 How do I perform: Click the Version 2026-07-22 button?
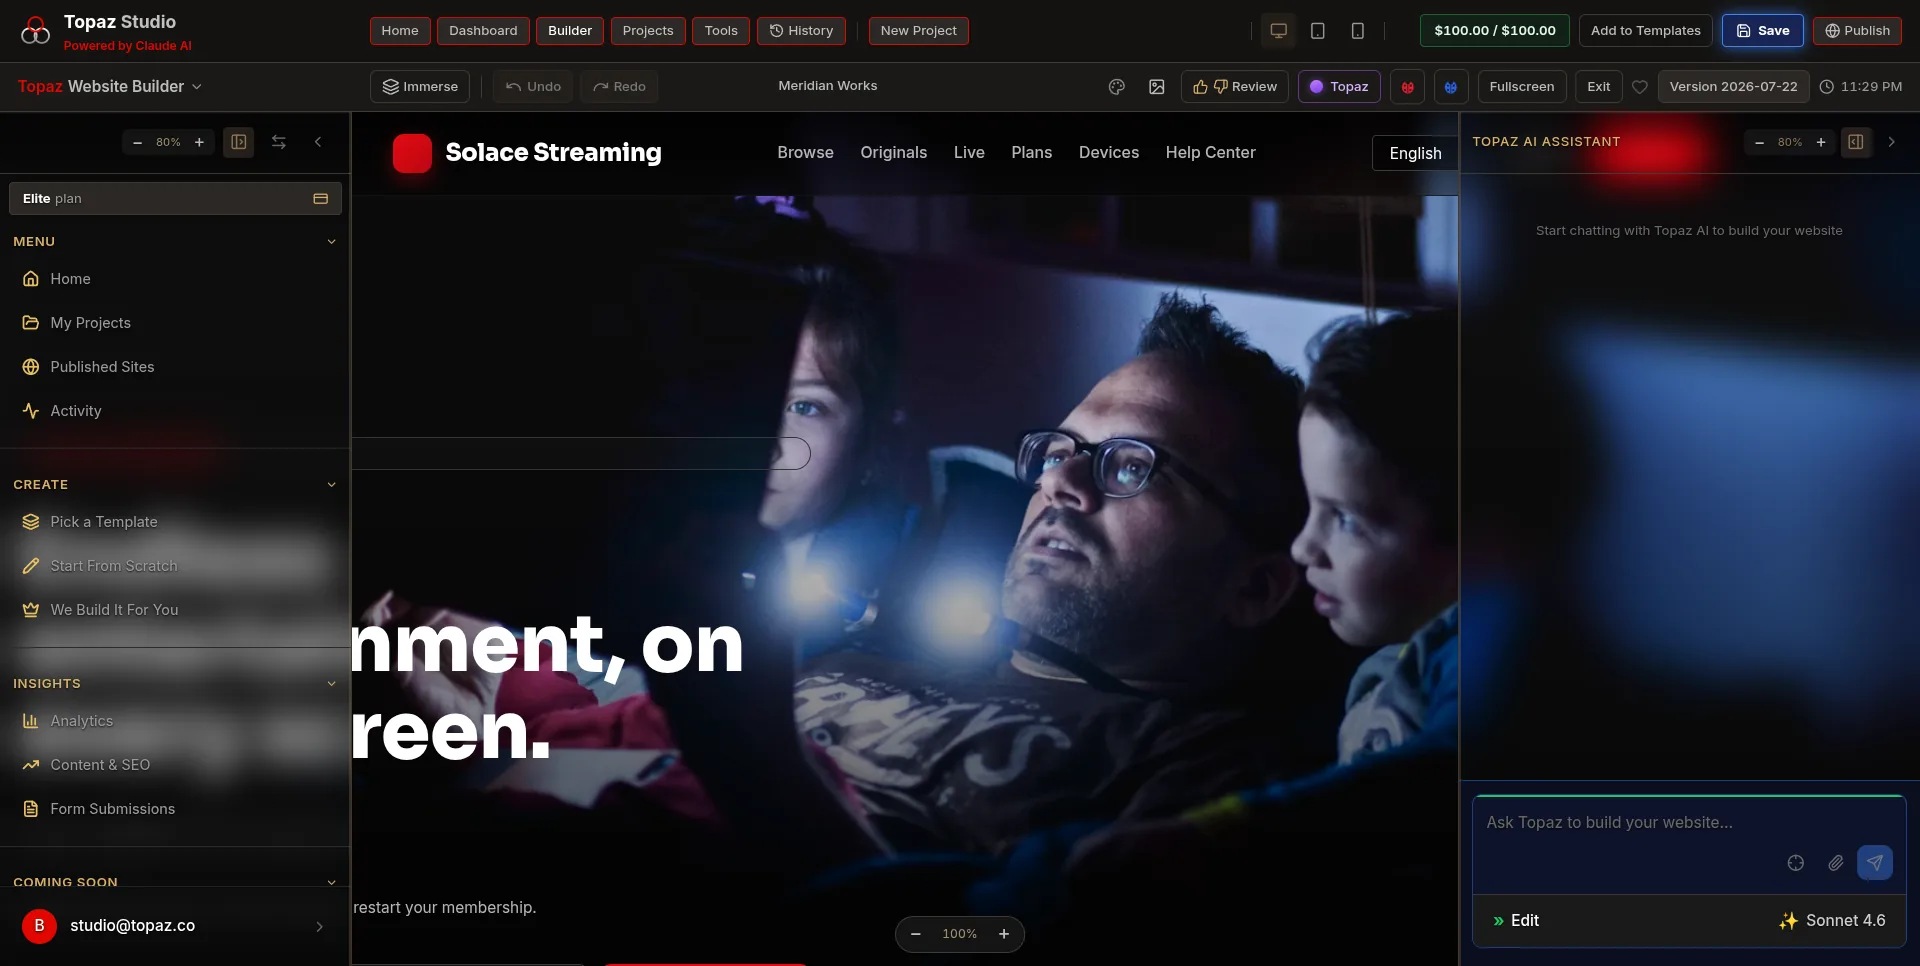pyautogui.click(x=1733, y=87)
